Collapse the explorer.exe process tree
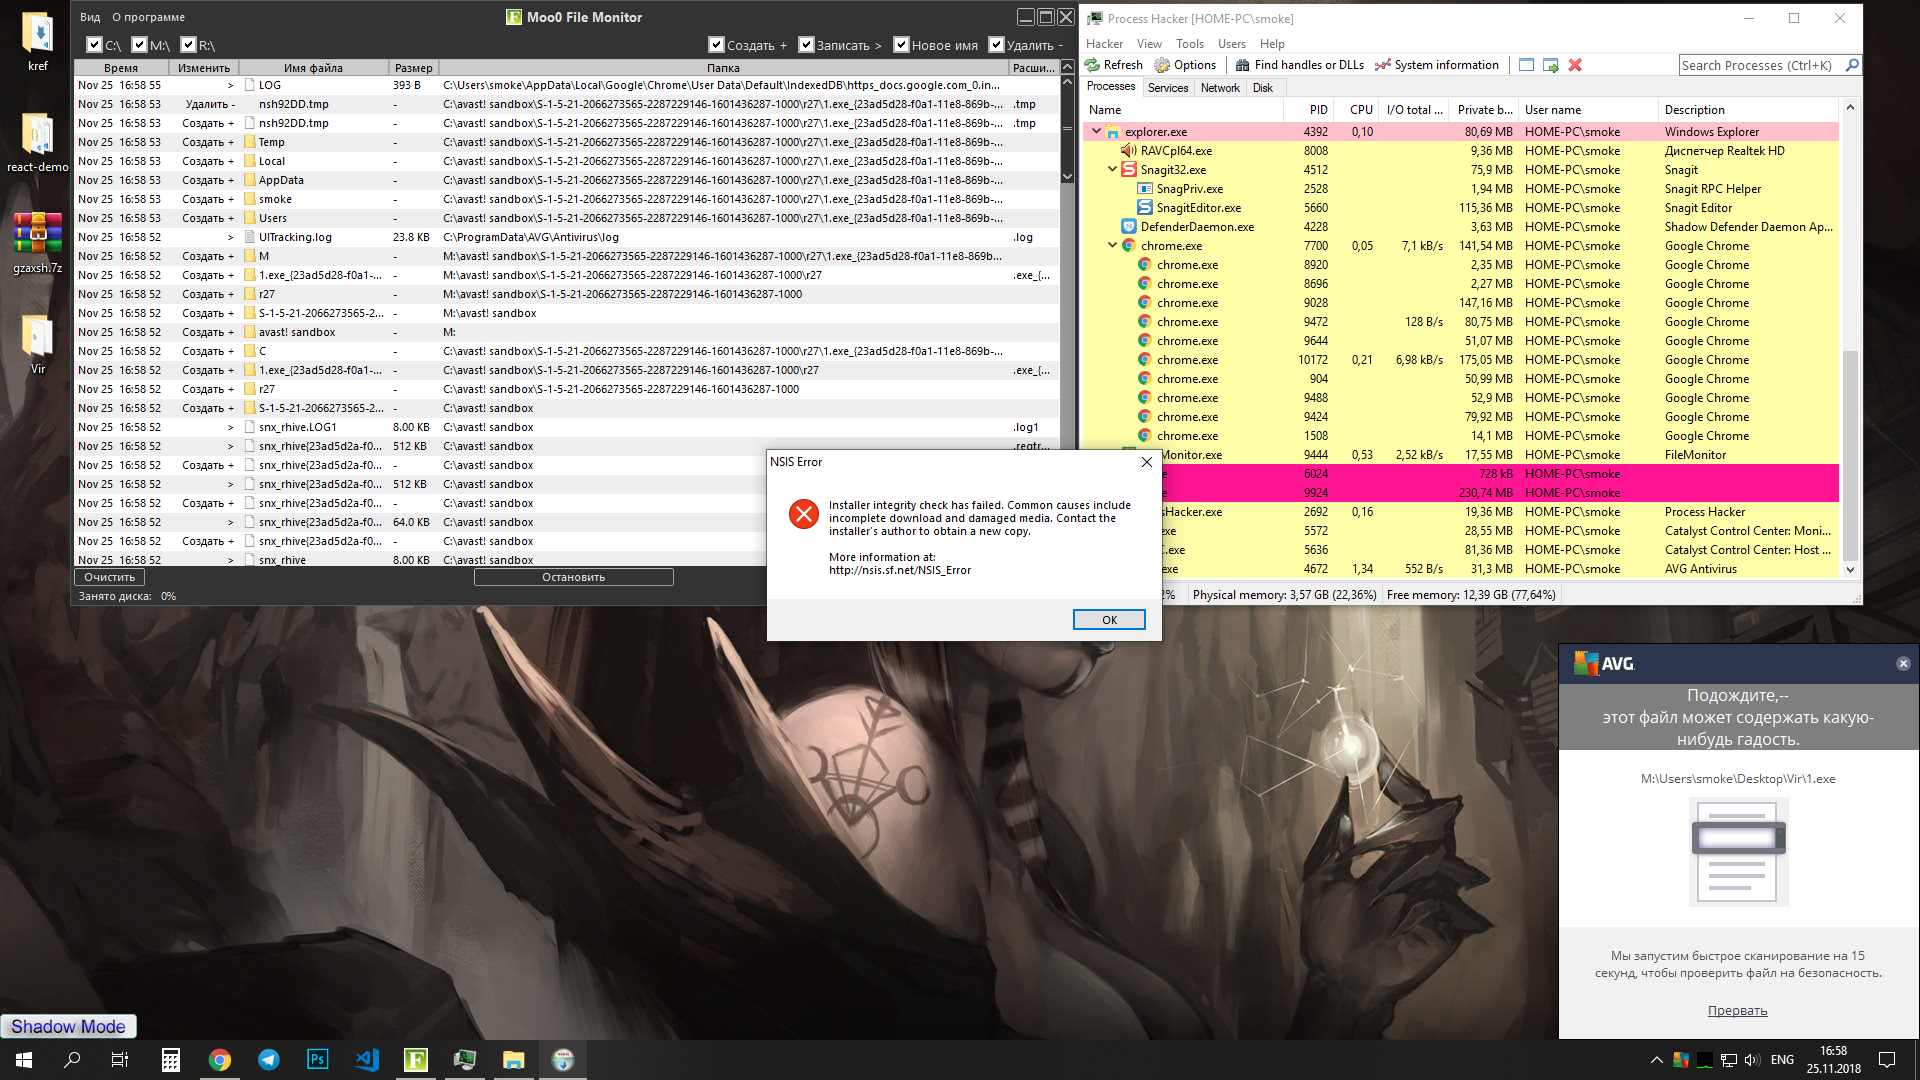 pos(1096,131)
